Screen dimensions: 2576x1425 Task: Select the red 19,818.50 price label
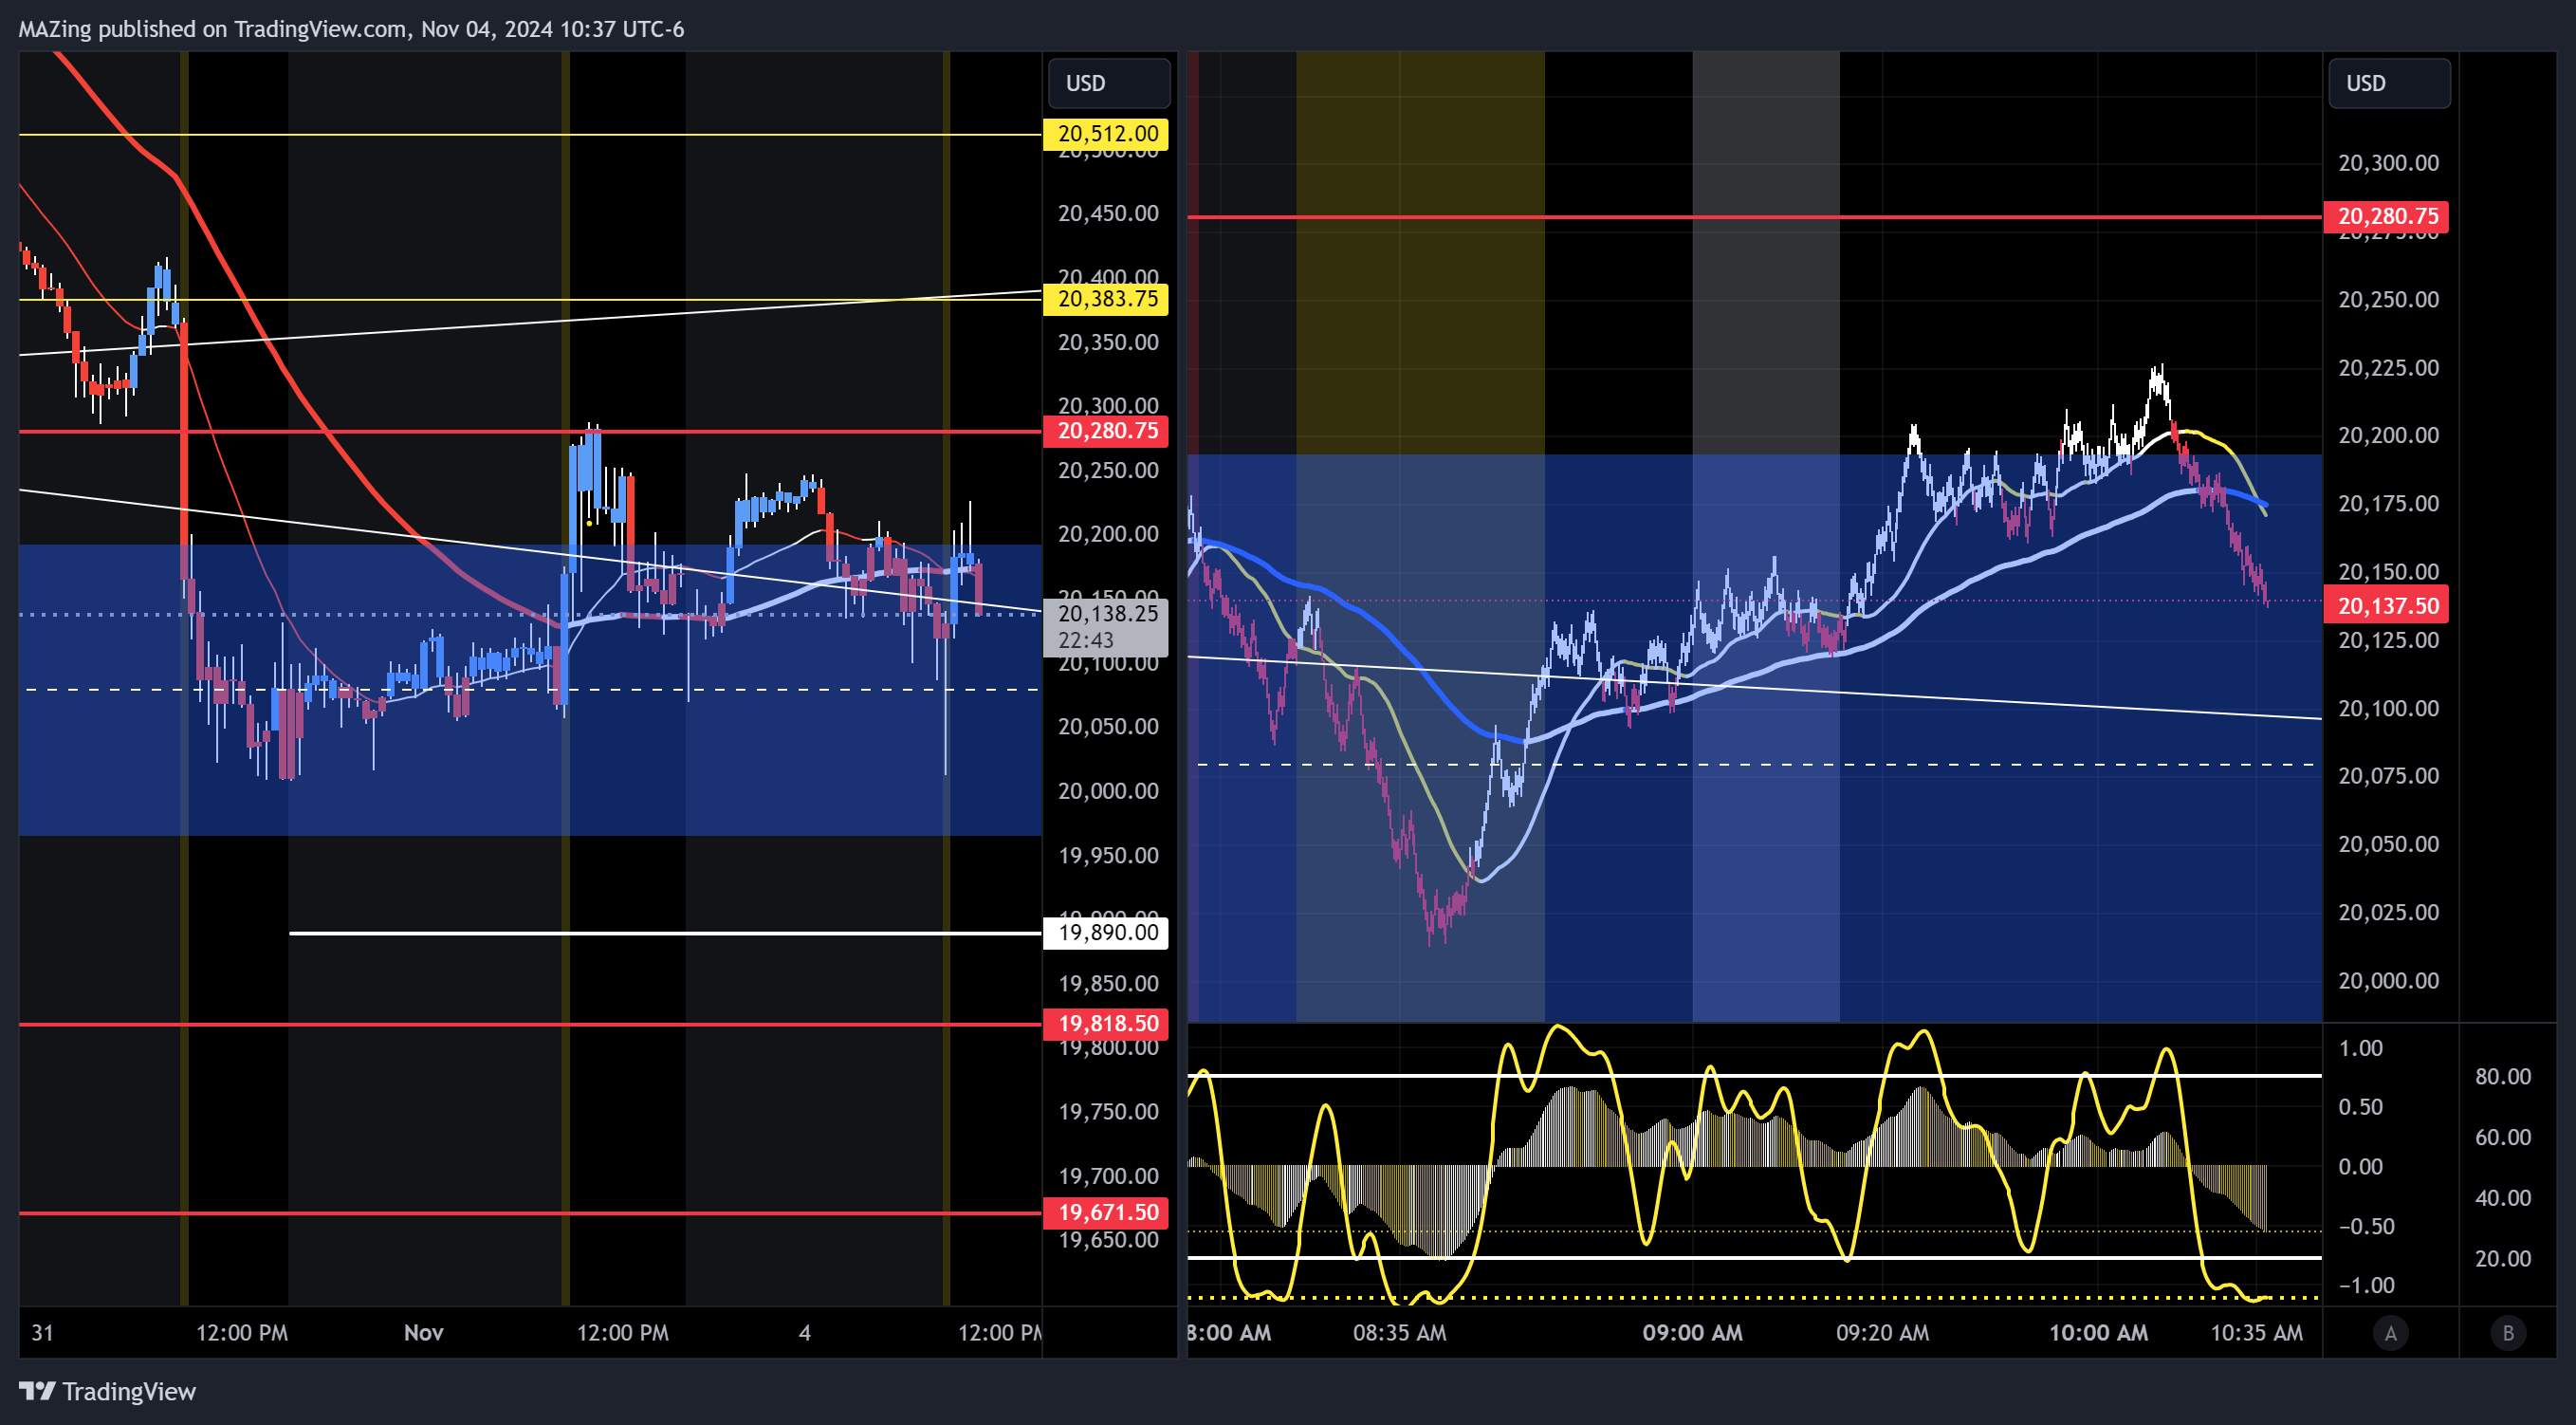click(x=1106, y=1024)
